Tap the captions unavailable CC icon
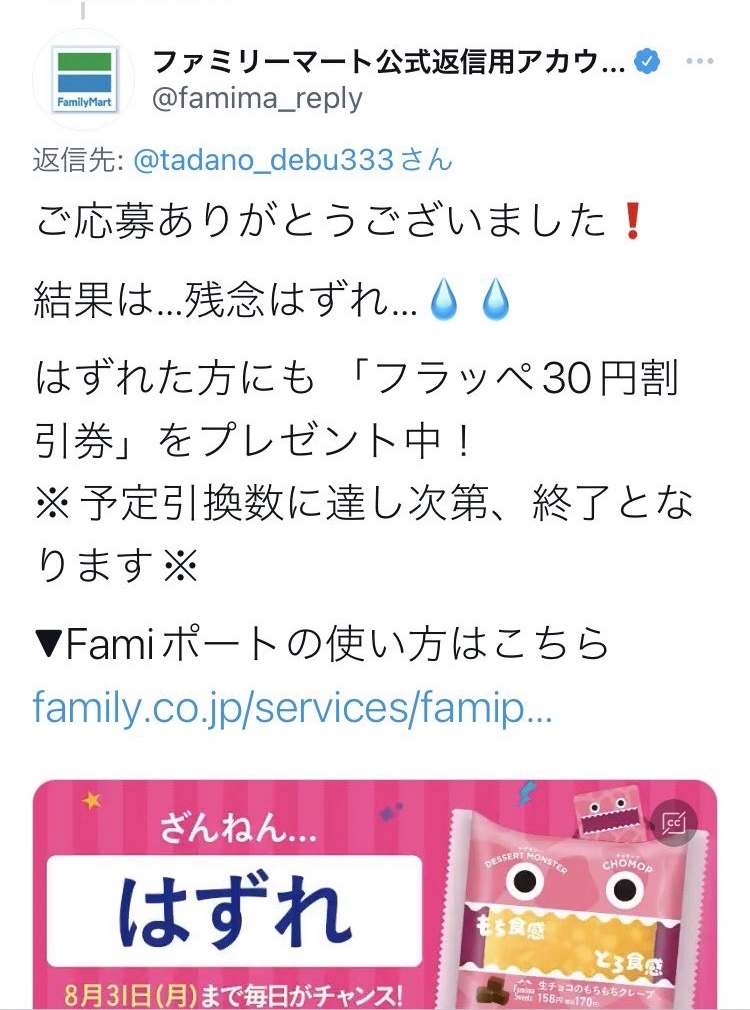 click(673, 823)
